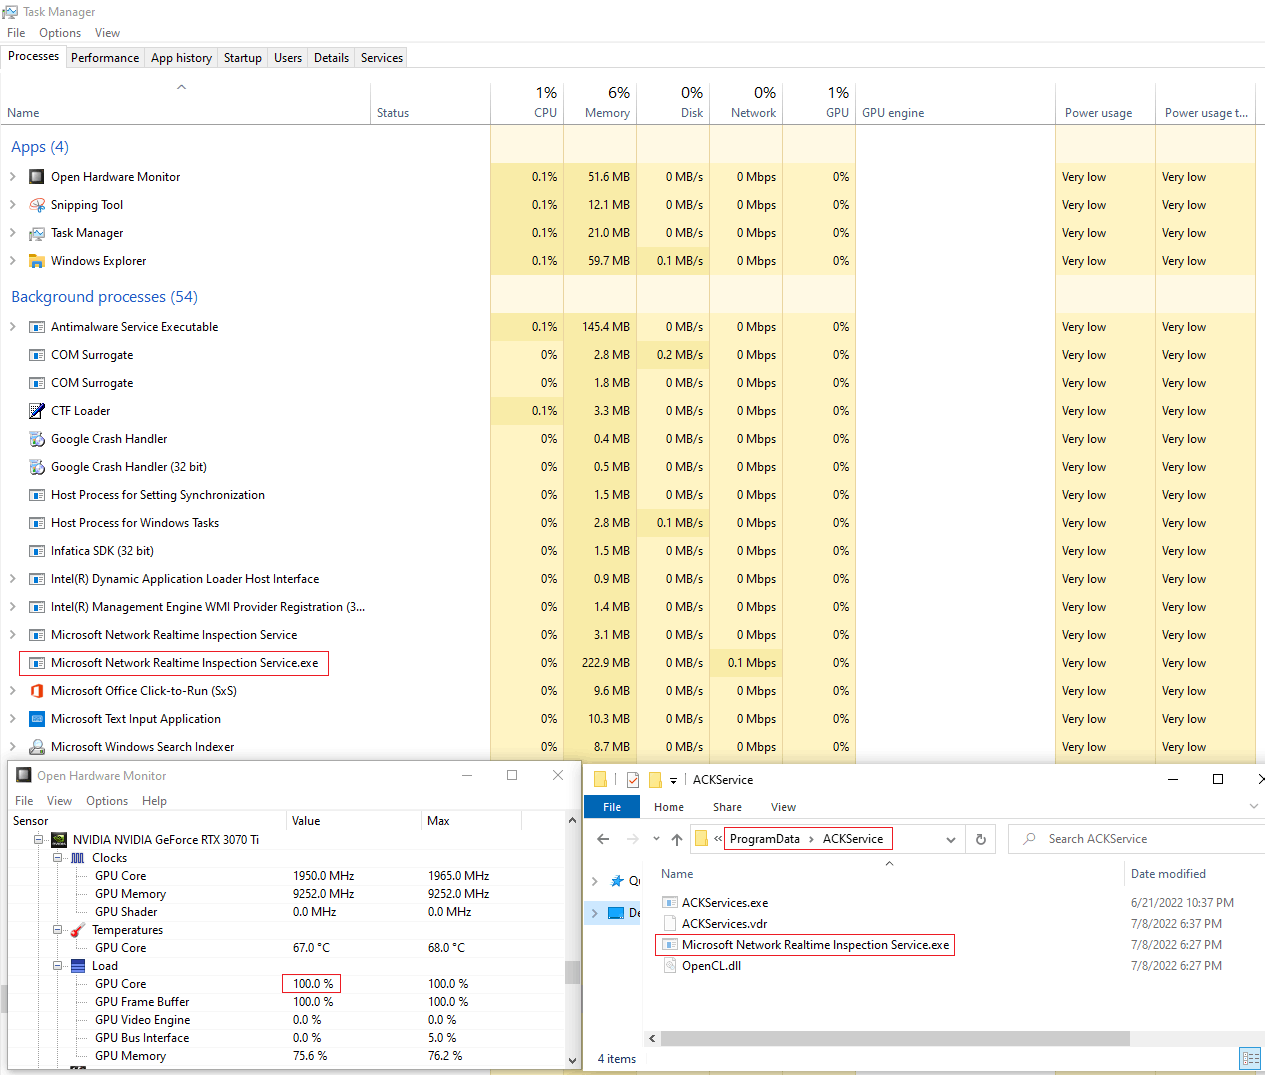Click the details view icon in Explorer's status bar
Image resolution: width=1265 pixels, height=1075 pixels.
coord(1250,1058)
